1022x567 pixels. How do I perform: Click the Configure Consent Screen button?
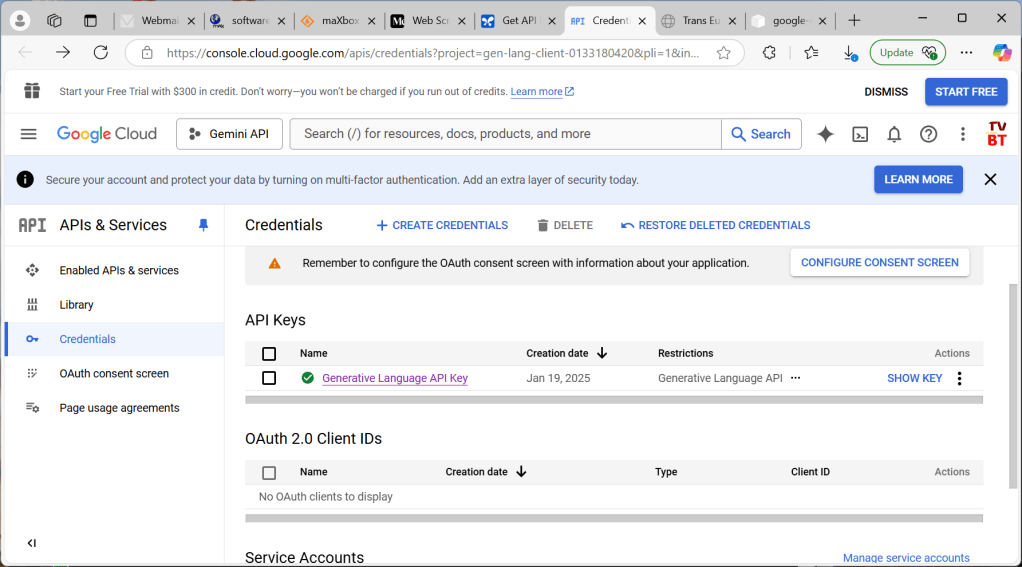tap(879, 262)
